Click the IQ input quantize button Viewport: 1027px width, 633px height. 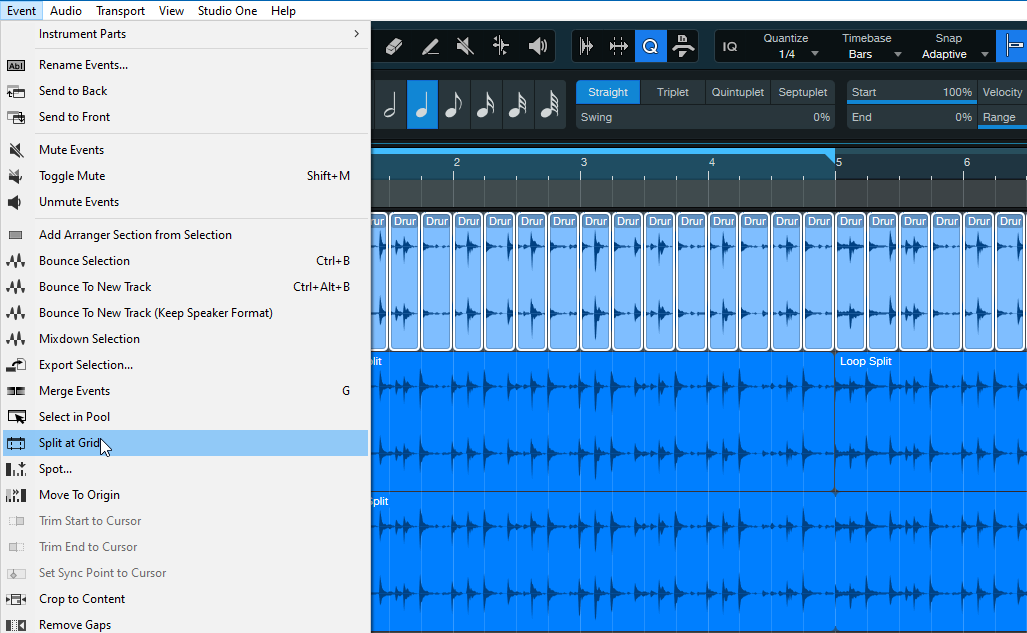click(x=730, y=47)
